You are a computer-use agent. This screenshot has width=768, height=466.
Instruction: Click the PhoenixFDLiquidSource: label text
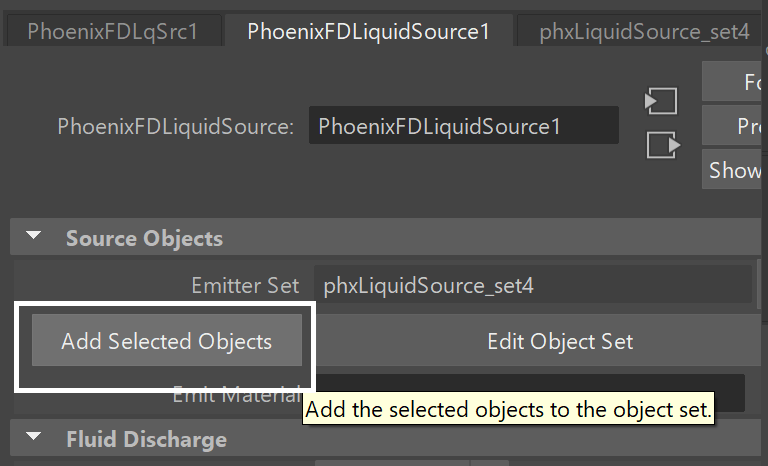[175, 126]
